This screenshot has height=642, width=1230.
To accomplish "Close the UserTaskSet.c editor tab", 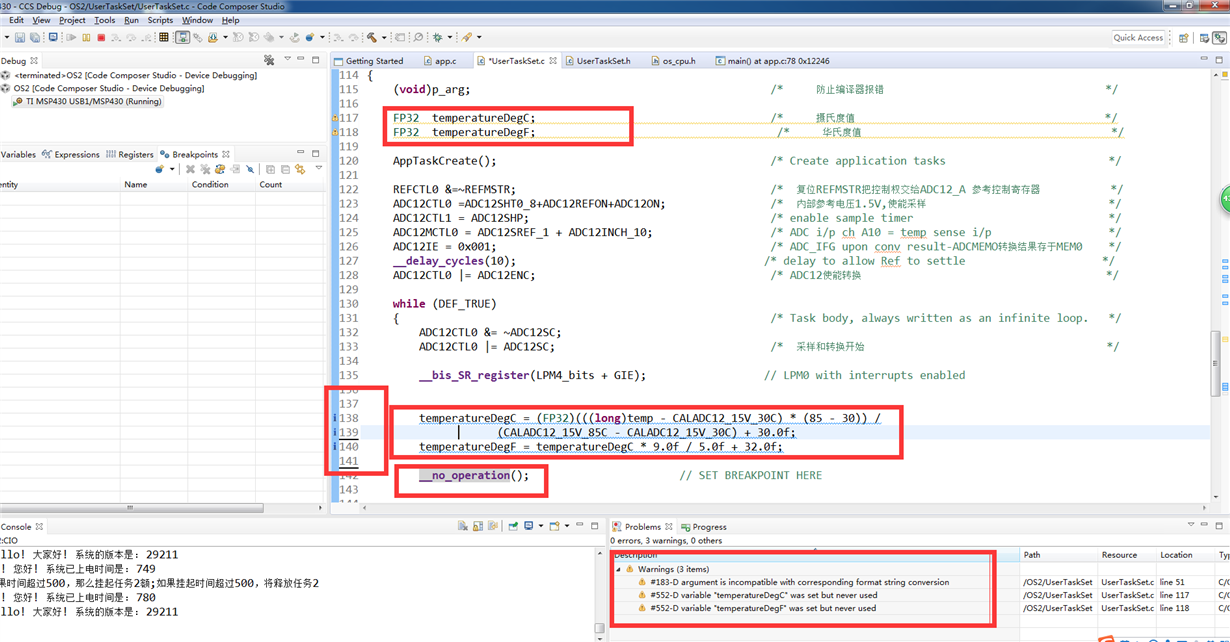I will tap(553, 61).
